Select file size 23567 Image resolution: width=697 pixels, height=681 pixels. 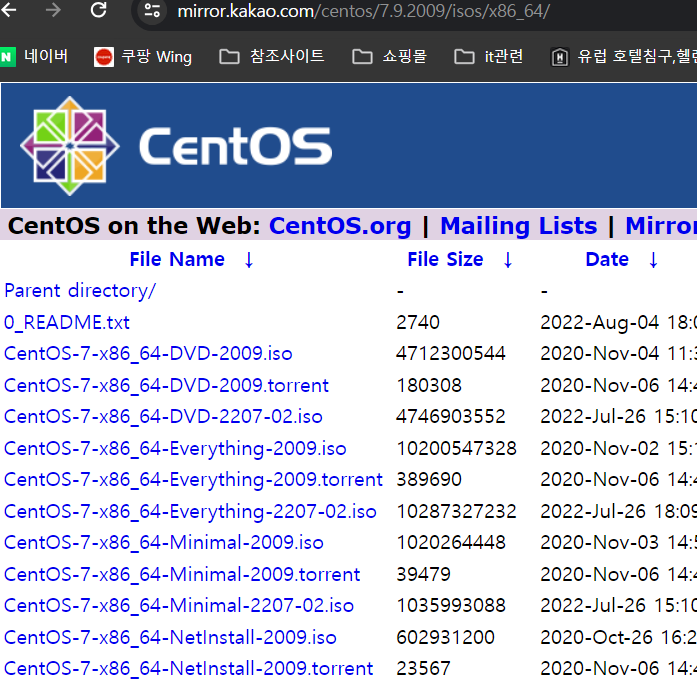[423, 669]
